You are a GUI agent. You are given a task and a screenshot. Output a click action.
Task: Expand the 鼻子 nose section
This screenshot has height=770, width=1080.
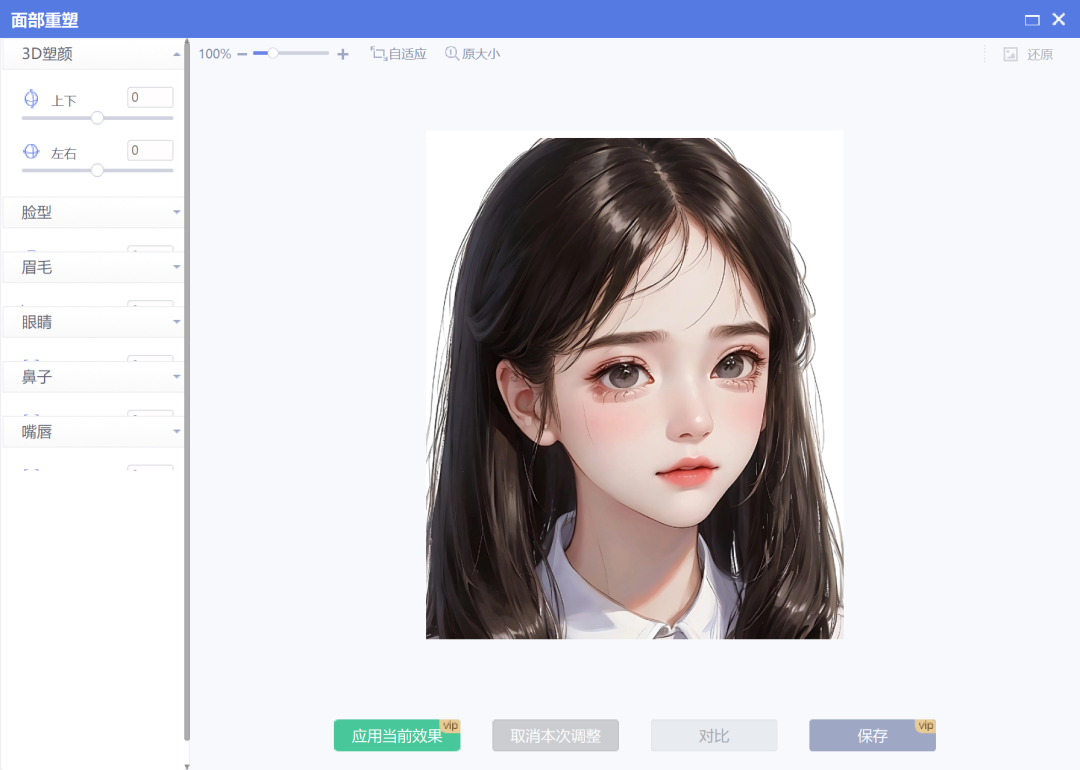(x=93, y=377)
